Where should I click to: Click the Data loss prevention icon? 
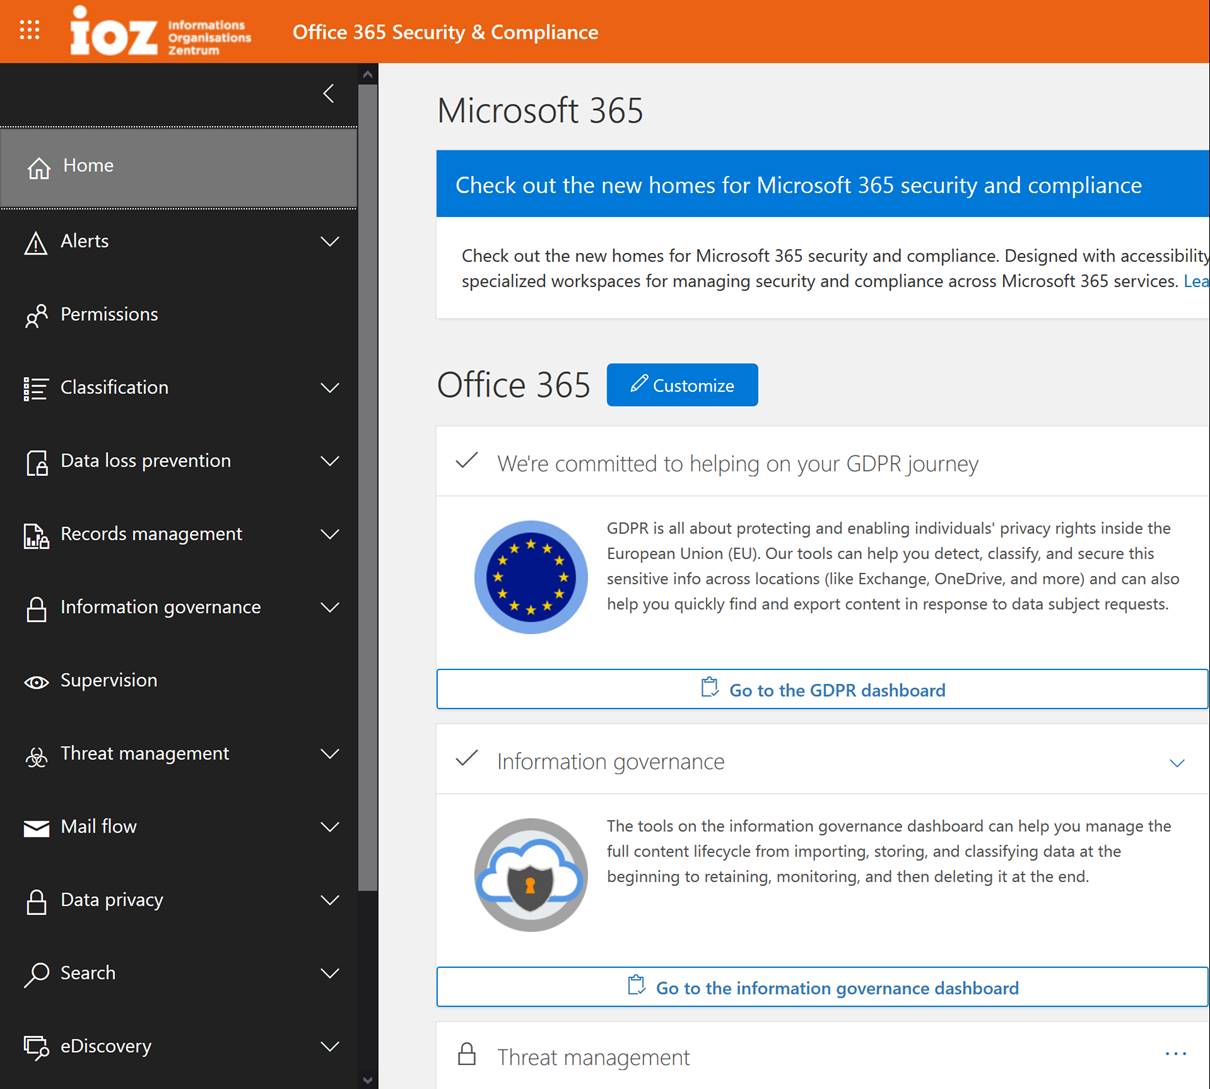tap(36, 462)
